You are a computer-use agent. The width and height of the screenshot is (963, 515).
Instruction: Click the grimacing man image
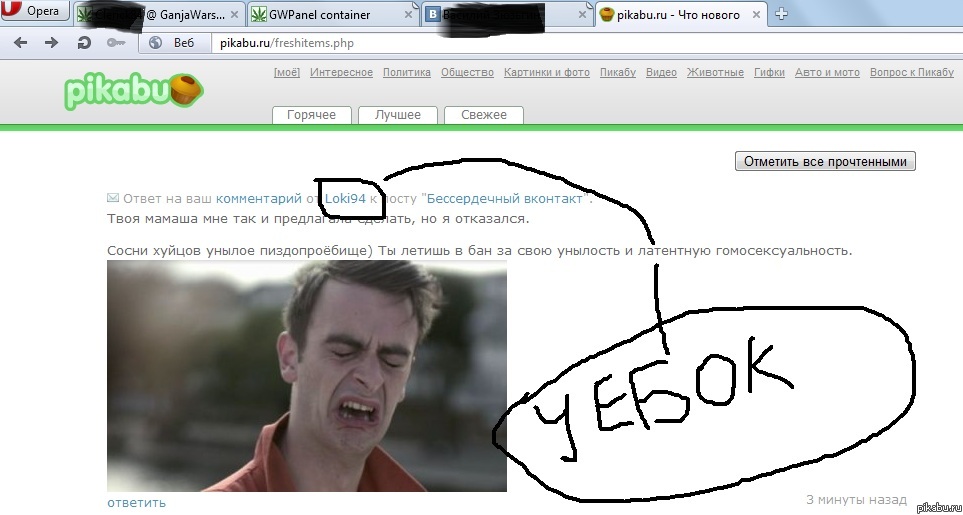[307, 376]
